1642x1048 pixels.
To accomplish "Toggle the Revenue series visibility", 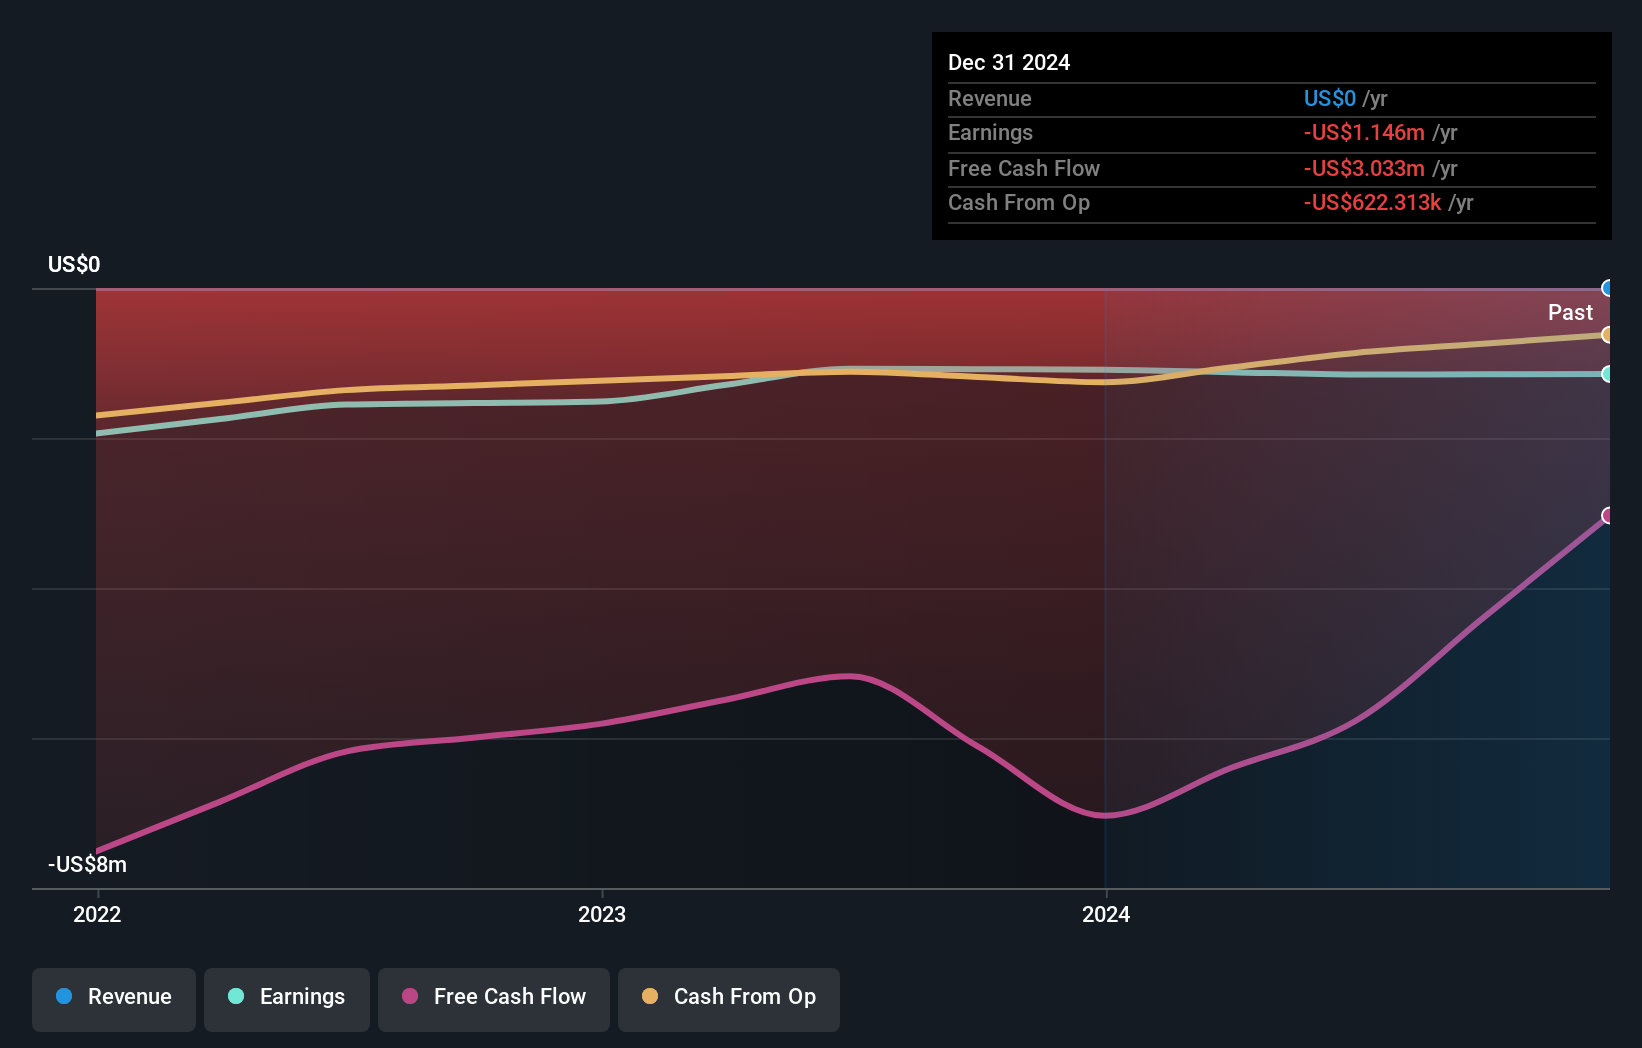I will coord(113,997).
